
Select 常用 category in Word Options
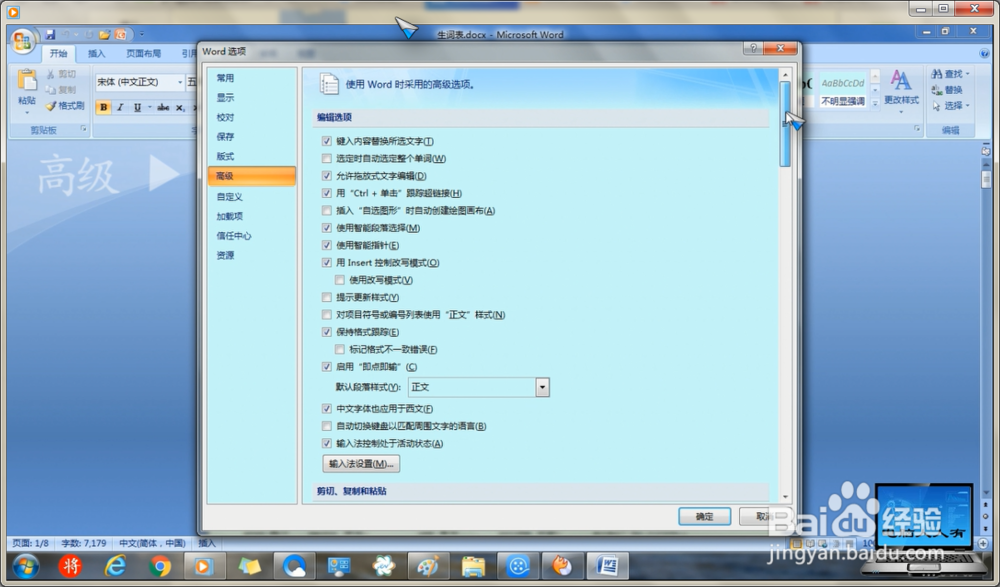pyautogui.click(x=251, y=78)
